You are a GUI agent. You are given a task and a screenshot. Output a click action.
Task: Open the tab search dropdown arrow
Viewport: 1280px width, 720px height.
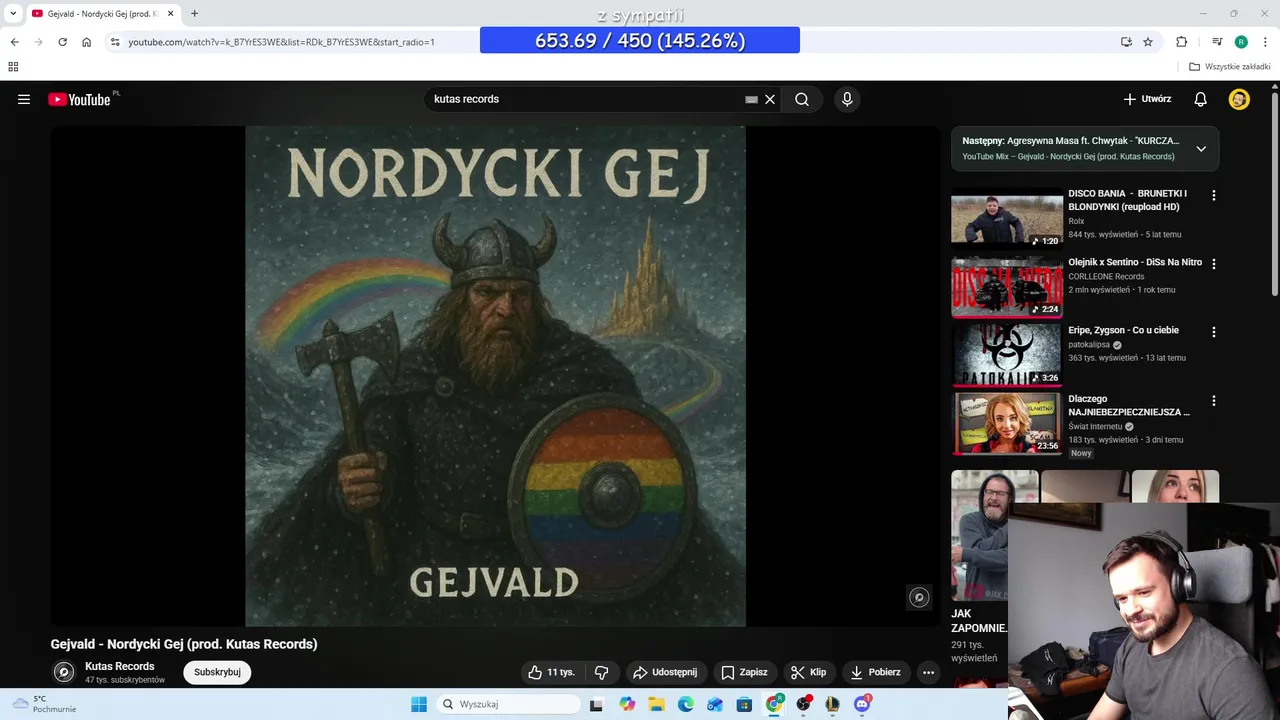[13, 14]
